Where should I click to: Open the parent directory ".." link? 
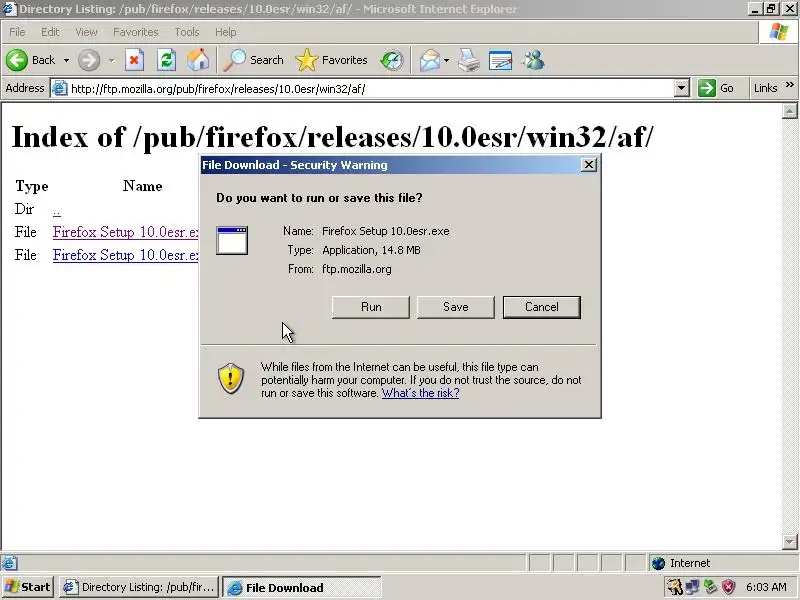[57, 210]
